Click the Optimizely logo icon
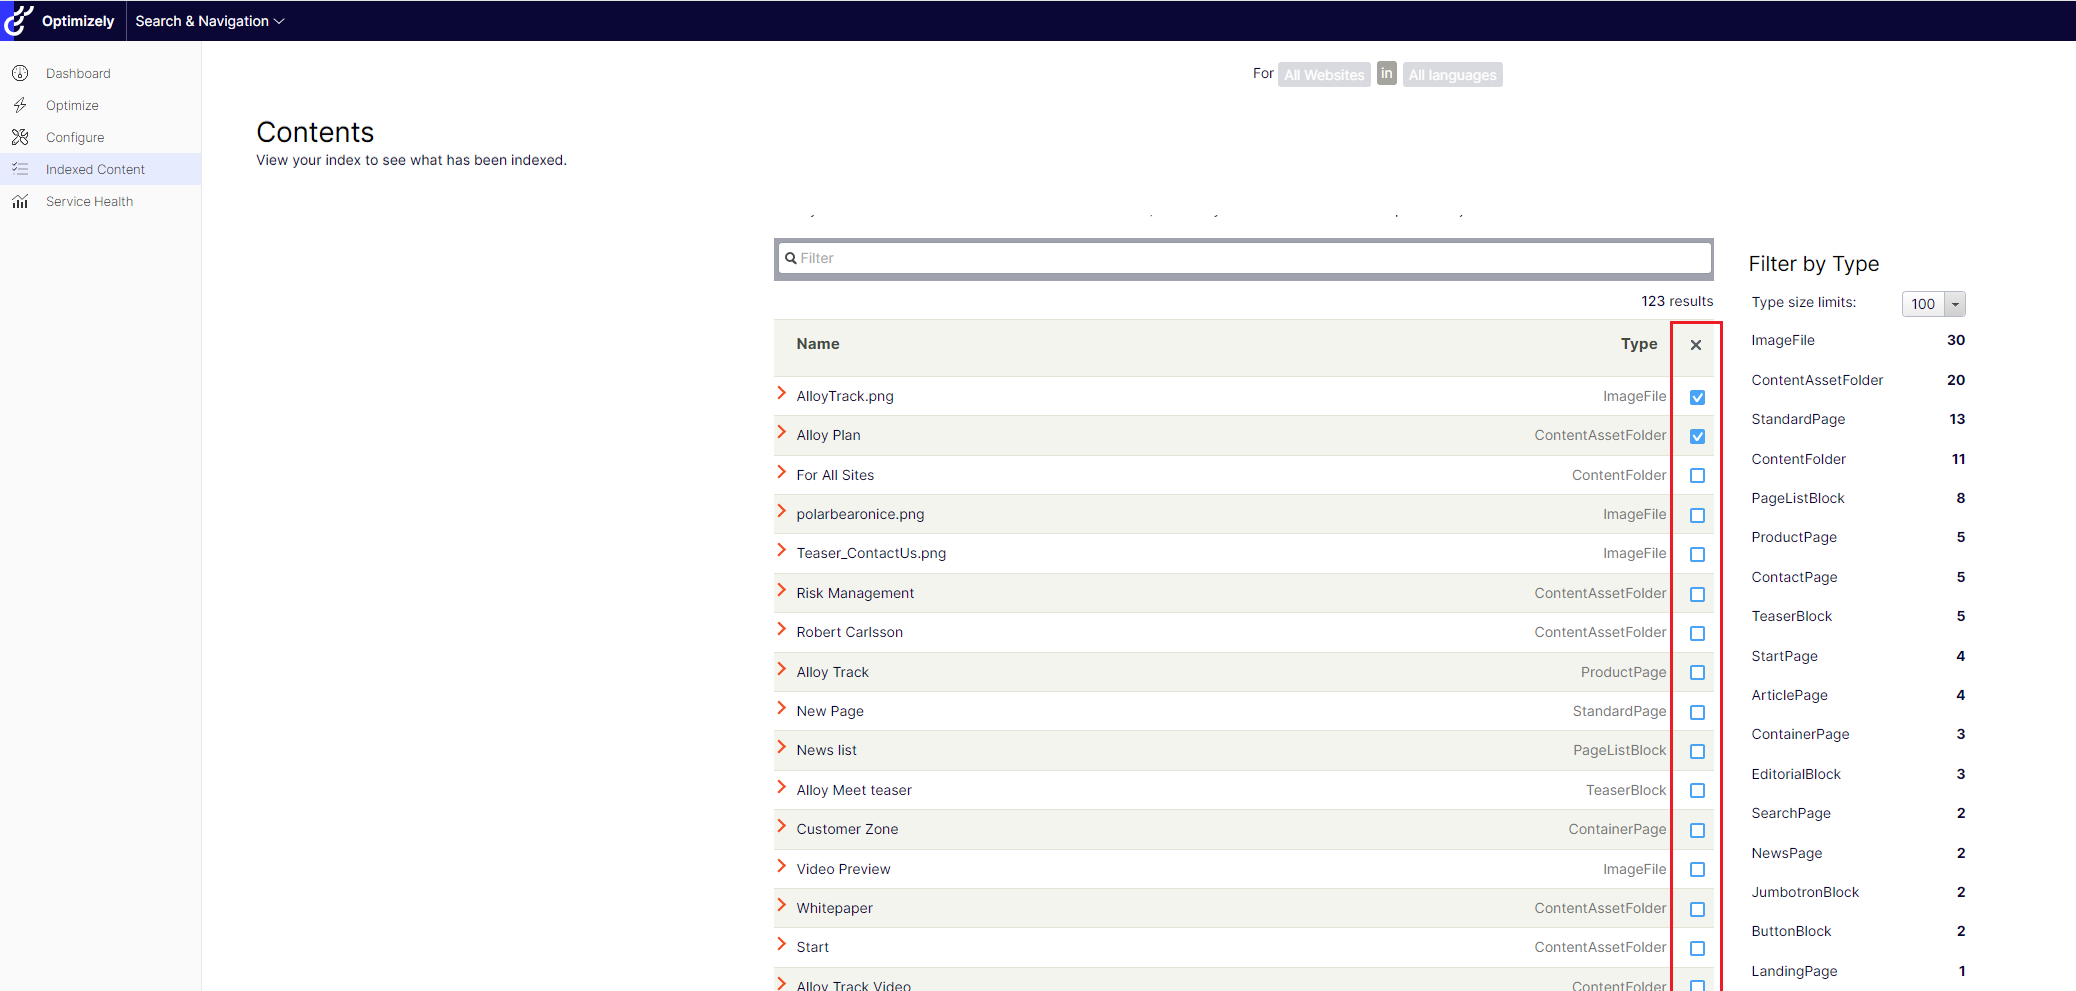 (18, 20)
